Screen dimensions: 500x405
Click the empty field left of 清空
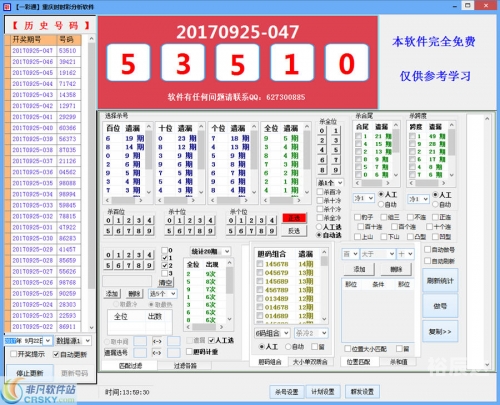(127, 281)
